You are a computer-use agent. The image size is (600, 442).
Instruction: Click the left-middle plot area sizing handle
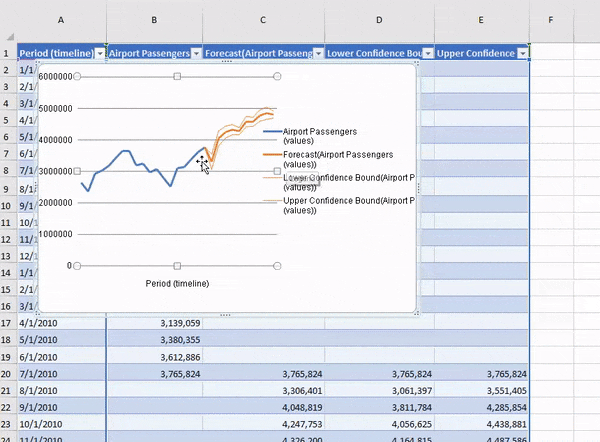pos(77,171)
